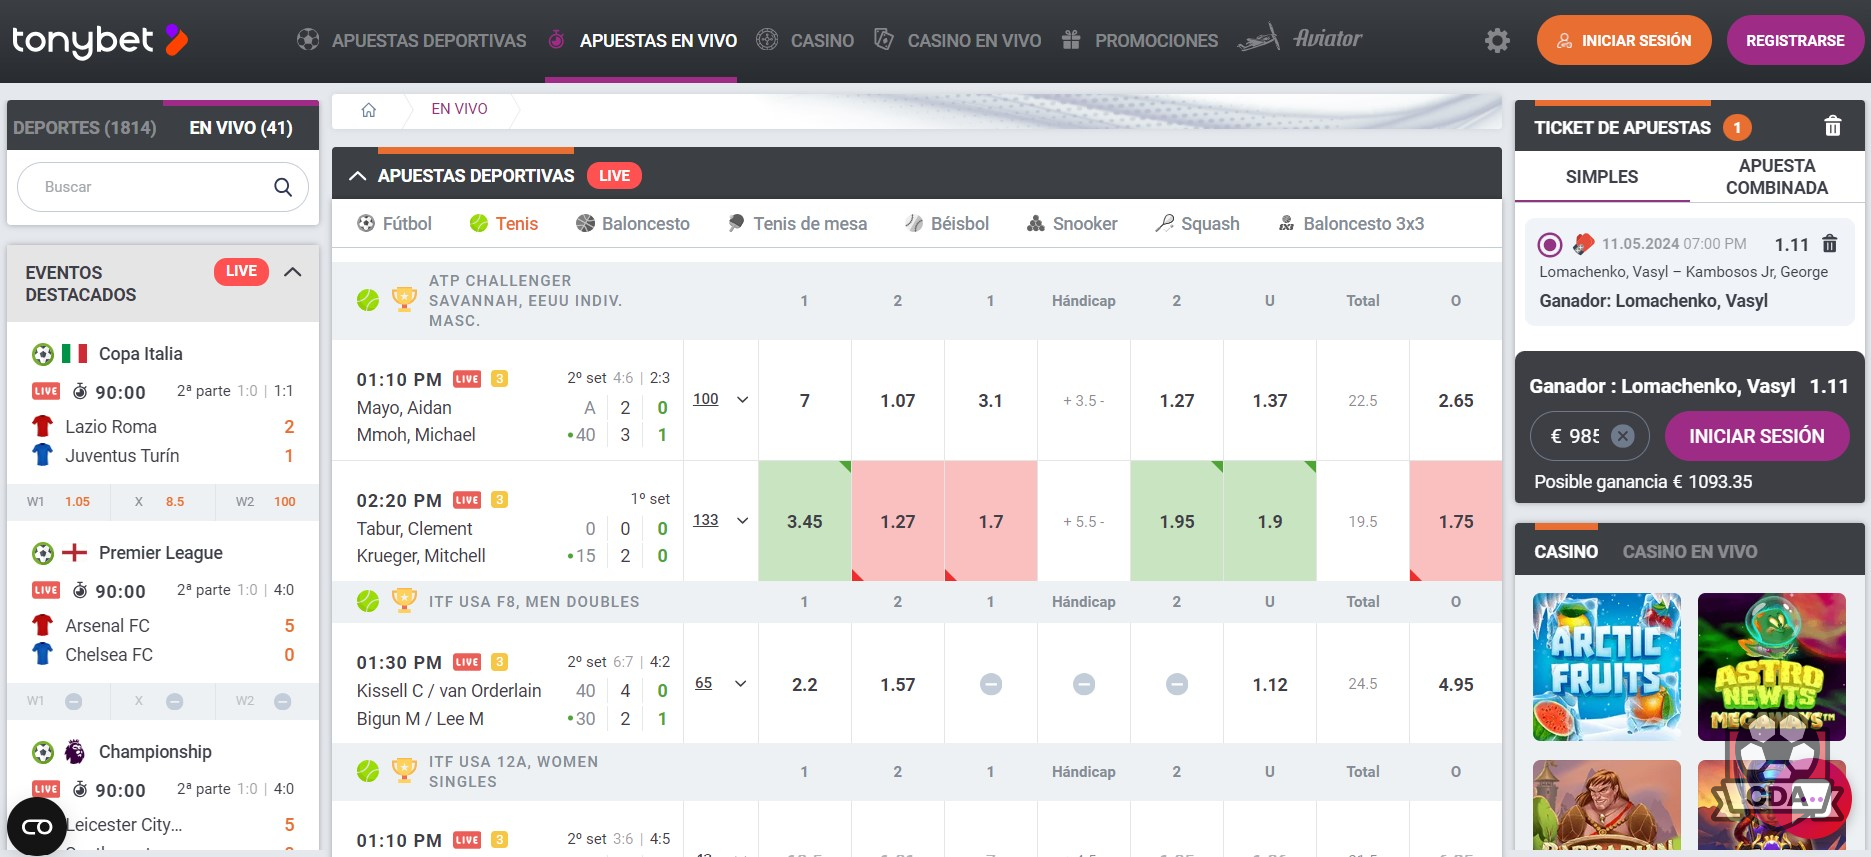Click the trophy icon of ITF USA F8 Men Doubles
This screenshot has width=1871, height=857.
click(404, 600)
